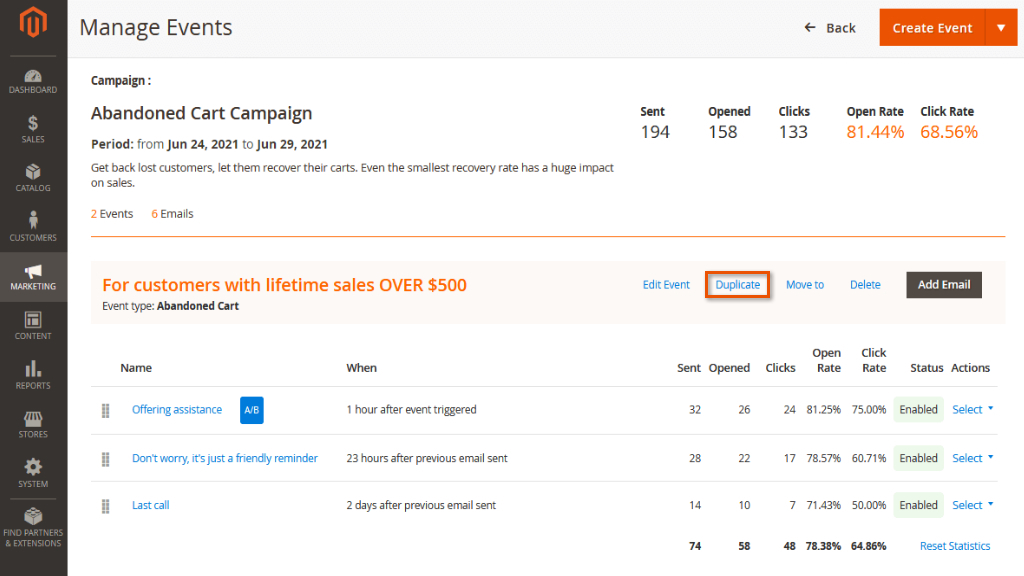Click the Reset Statistics link

click(955, 546)
